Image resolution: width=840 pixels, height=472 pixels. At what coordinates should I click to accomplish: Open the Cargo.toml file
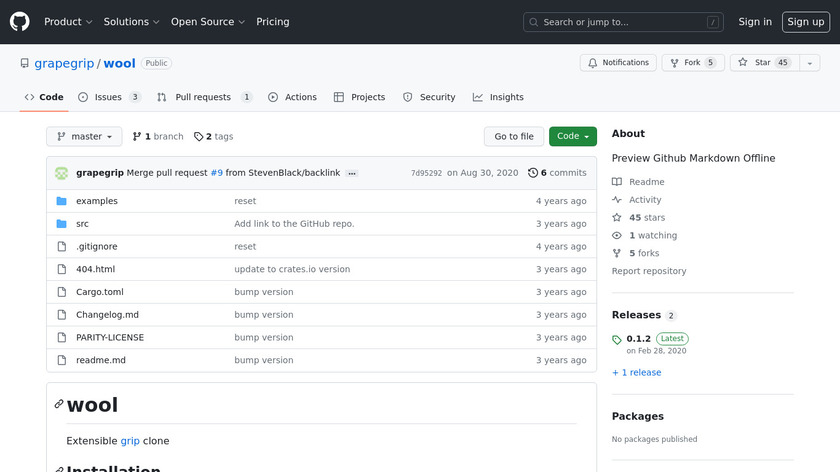100,292
